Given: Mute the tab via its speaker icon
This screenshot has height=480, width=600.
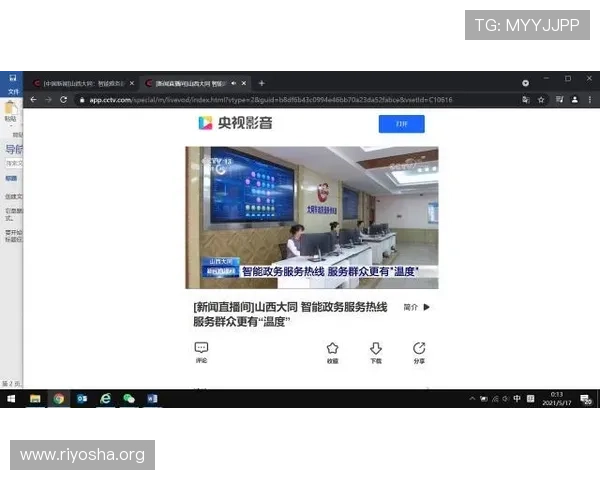Looking at the screenshot, I should click(x=234, y=83).
